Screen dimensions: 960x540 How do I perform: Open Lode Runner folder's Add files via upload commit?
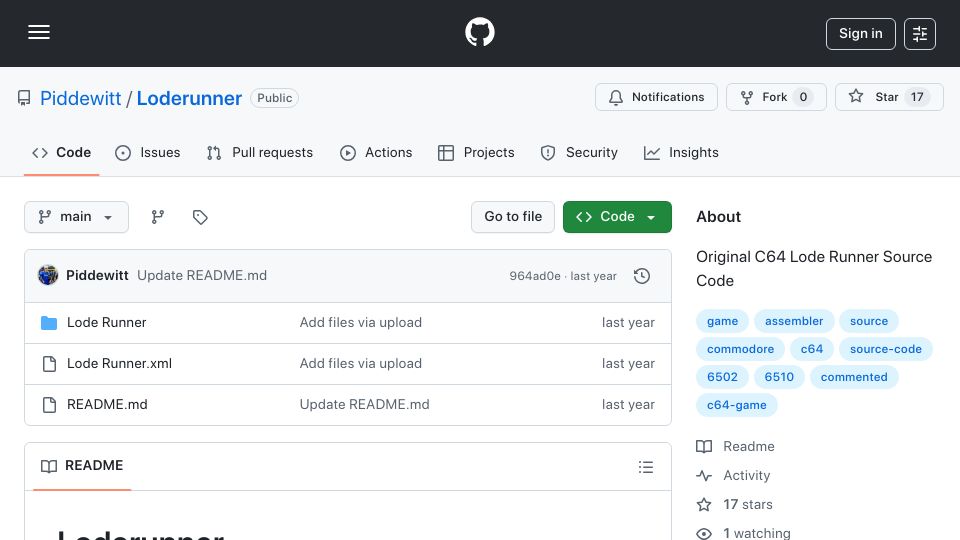coord(361,323)
